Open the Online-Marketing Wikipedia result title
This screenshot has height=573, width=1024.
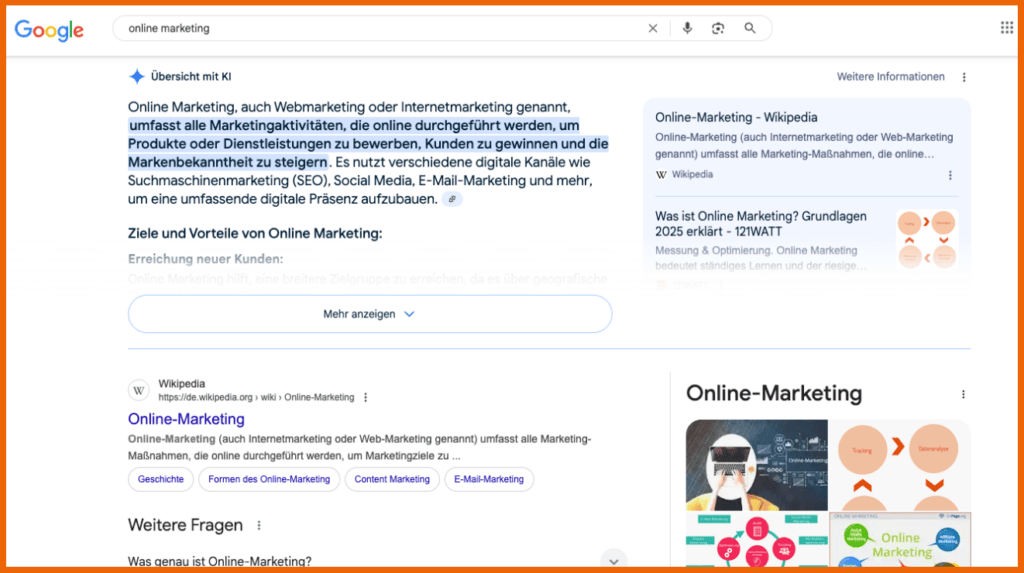pyautogui.click(x=186, y=419)
